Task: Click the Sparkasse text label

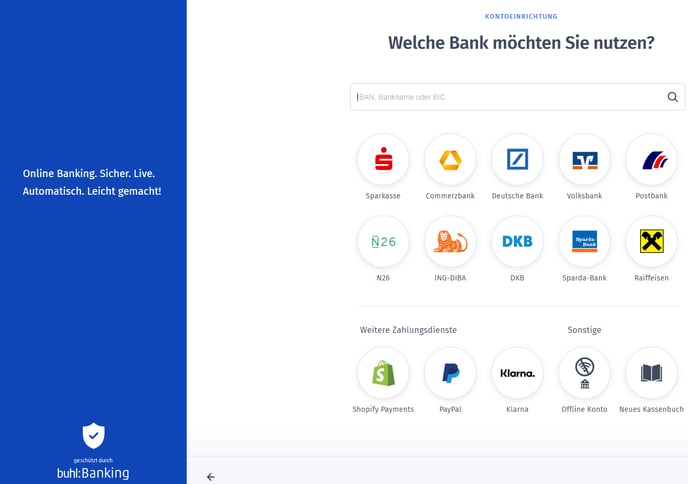Action: 383,196
